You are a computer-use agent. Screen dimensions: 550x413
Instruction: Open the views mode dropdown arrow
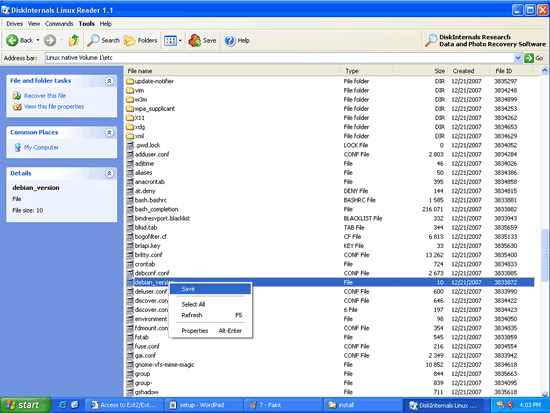[180, 41]
